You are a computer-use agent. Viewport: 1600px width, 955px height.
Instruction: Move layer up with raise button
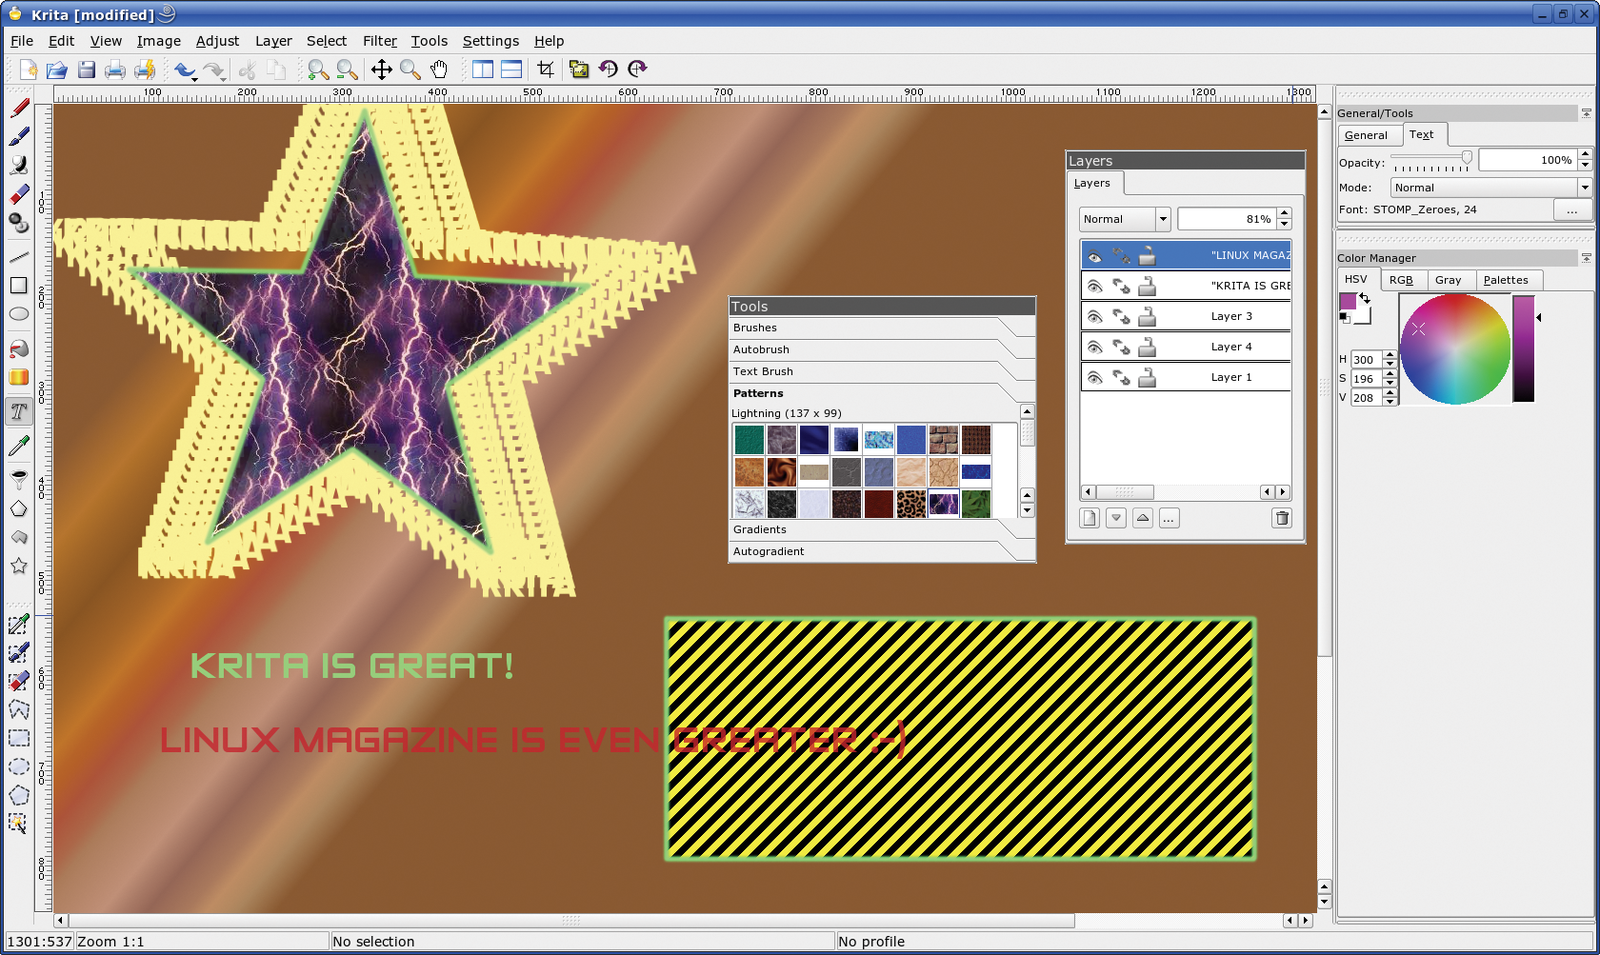point(1143,518)
